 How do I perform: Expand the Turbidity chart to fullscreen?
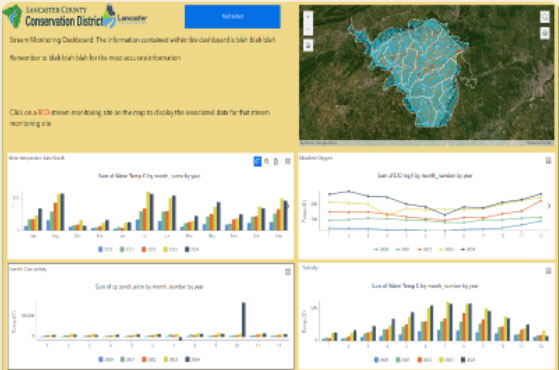[x=548, y=271]
